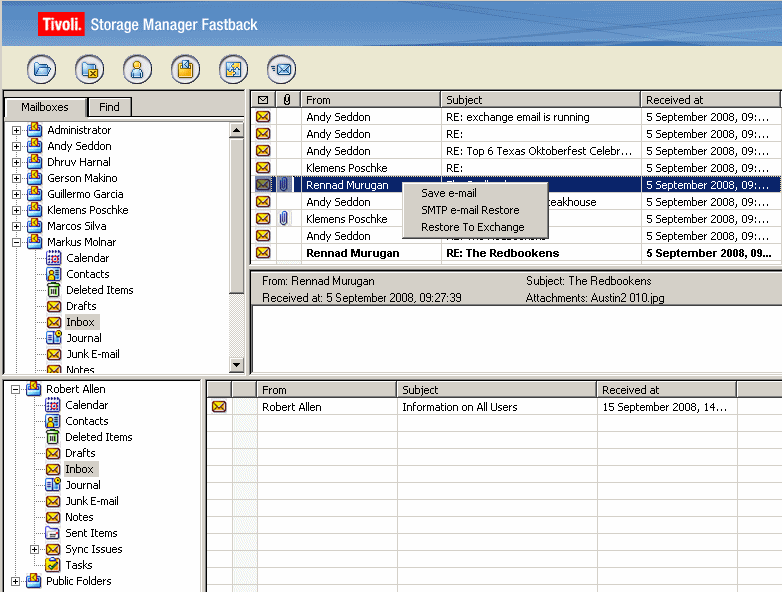
Task: Select email 'RE: exchange email is running'
Action: click(x=516, y=117)
